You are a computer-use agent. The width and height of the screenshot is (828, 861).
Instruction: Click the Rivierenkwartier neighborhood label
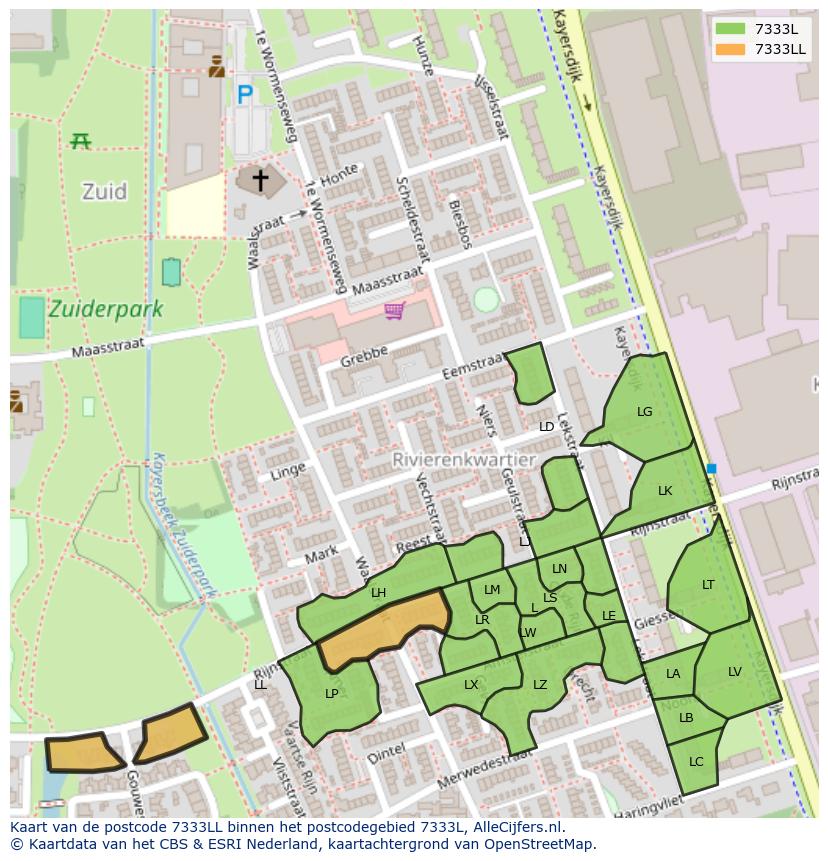[x=464, y=460]
